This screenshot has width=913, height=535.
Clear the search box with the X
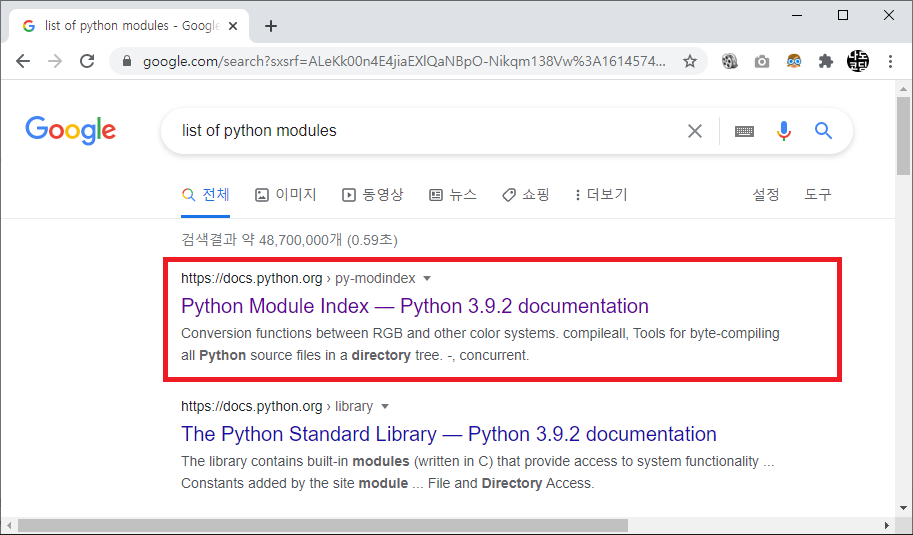(695, 131)
